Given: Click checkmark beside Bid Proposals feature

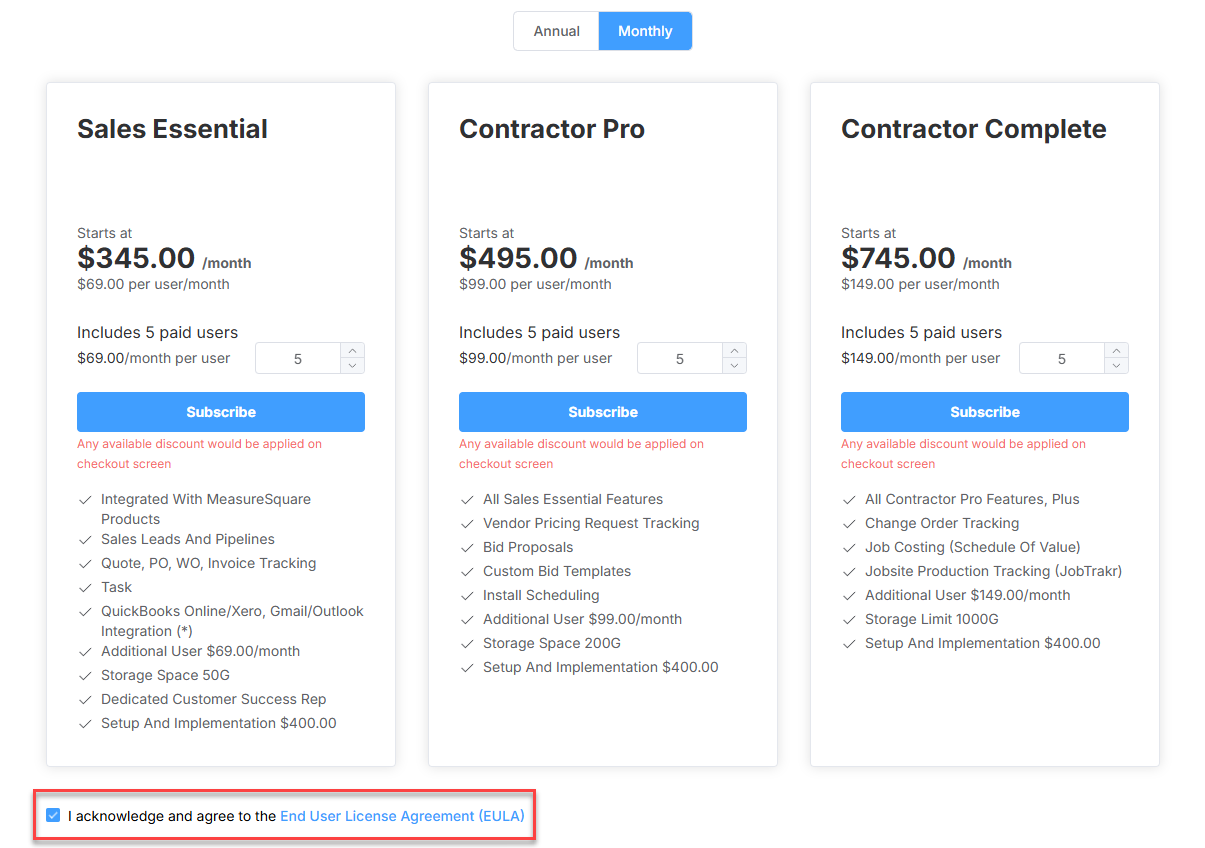Looking at the screenshot, I should click(466, 548).
